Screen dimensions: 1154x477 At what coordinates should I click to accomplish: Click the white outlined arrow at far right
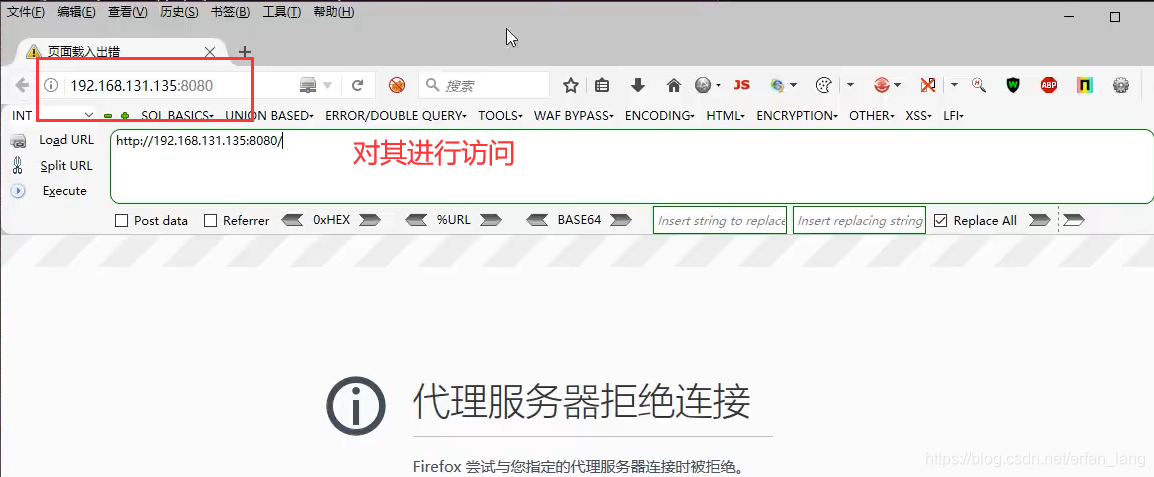tap(1075, 220)
